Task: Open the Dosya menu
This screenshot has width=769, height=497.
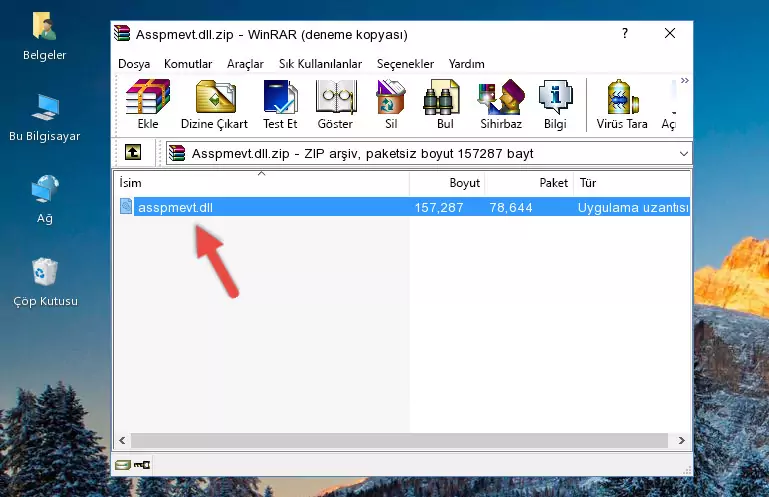Action: [x=134, y=64]
